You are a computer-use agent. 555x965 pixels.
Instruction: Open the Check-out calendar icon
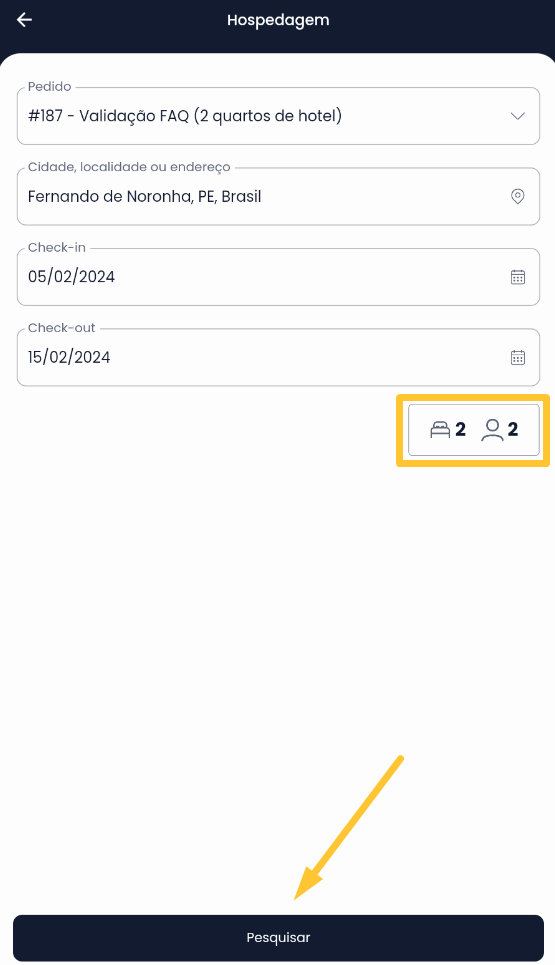pyautogui.click(x=517, y=358)
